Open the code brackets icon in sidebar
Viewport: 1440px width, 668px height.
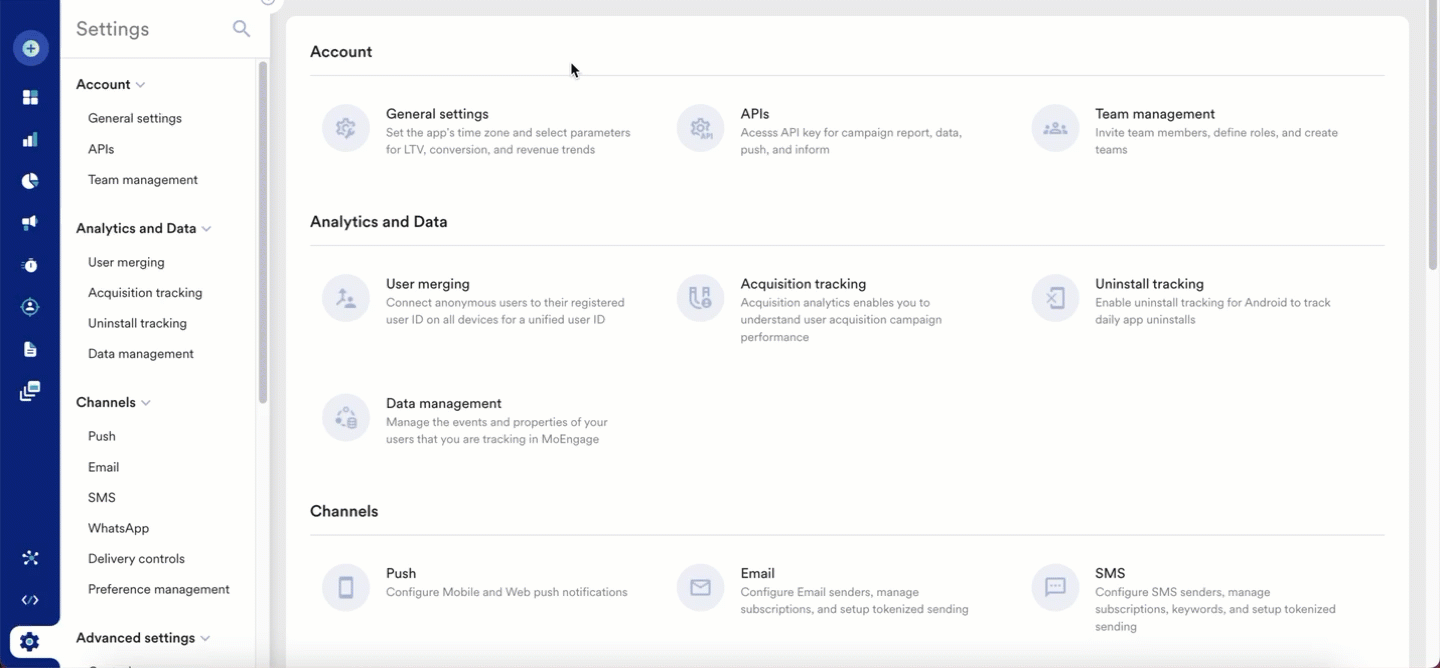click(x=30, y=600)
